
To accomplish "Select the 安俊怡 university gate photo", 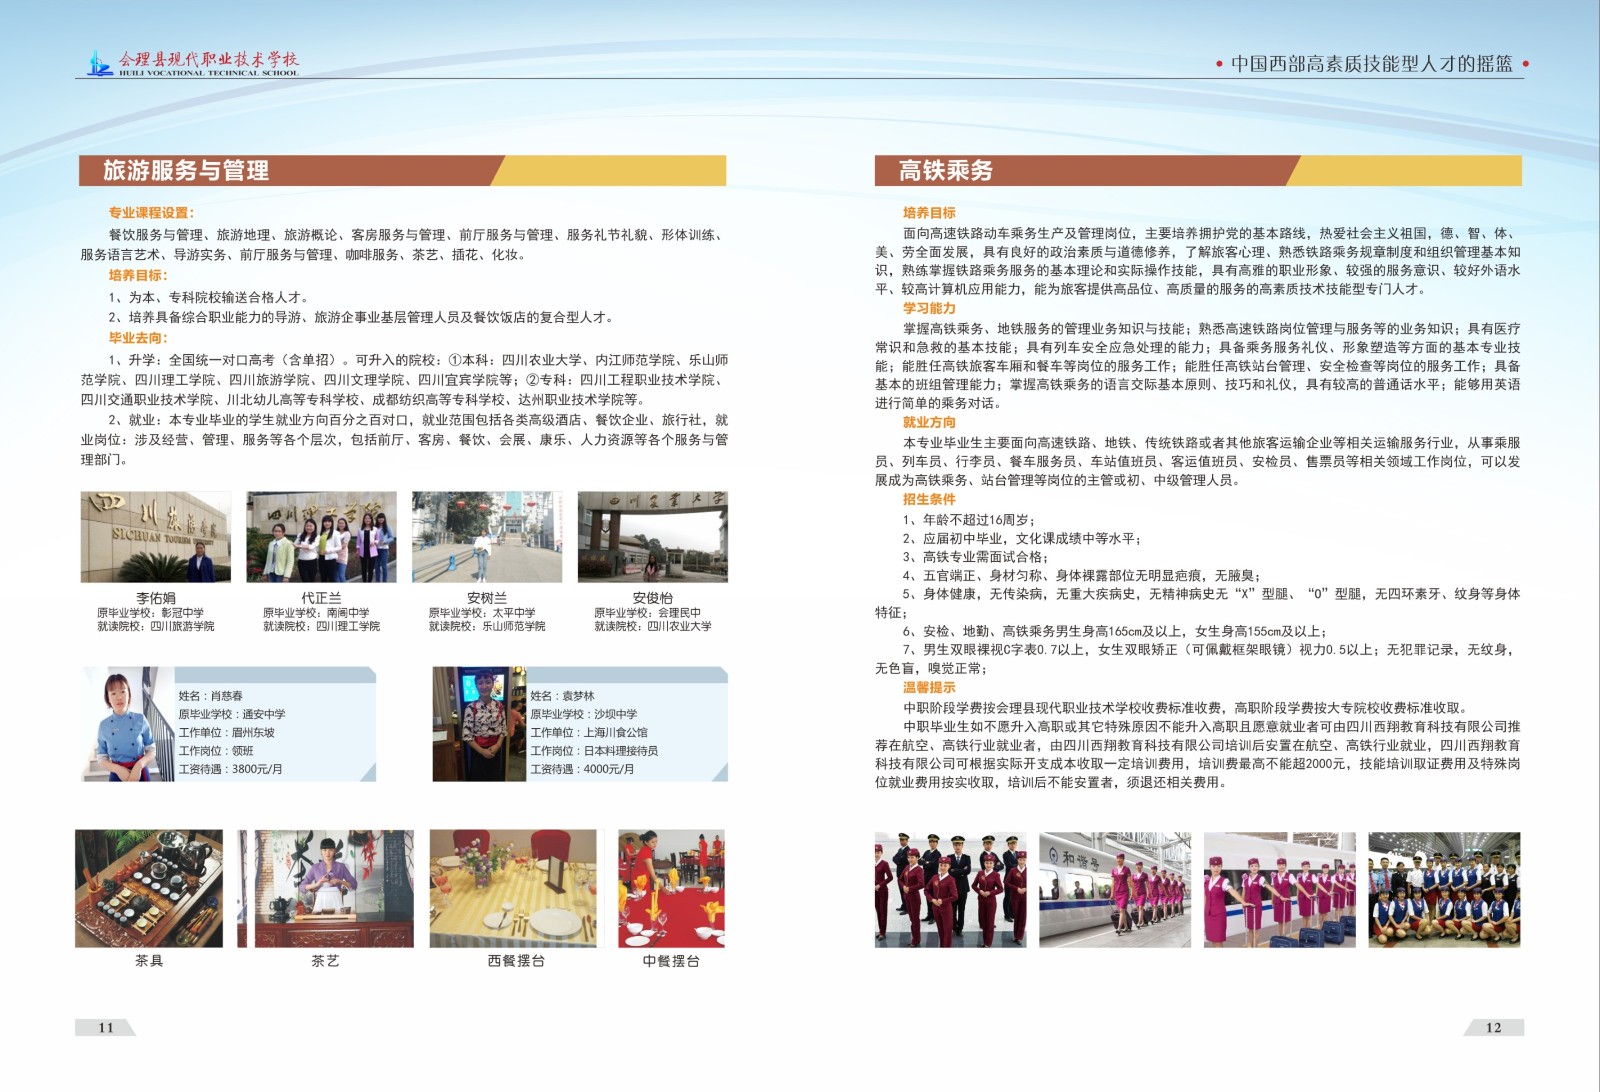I will (652, 537).
